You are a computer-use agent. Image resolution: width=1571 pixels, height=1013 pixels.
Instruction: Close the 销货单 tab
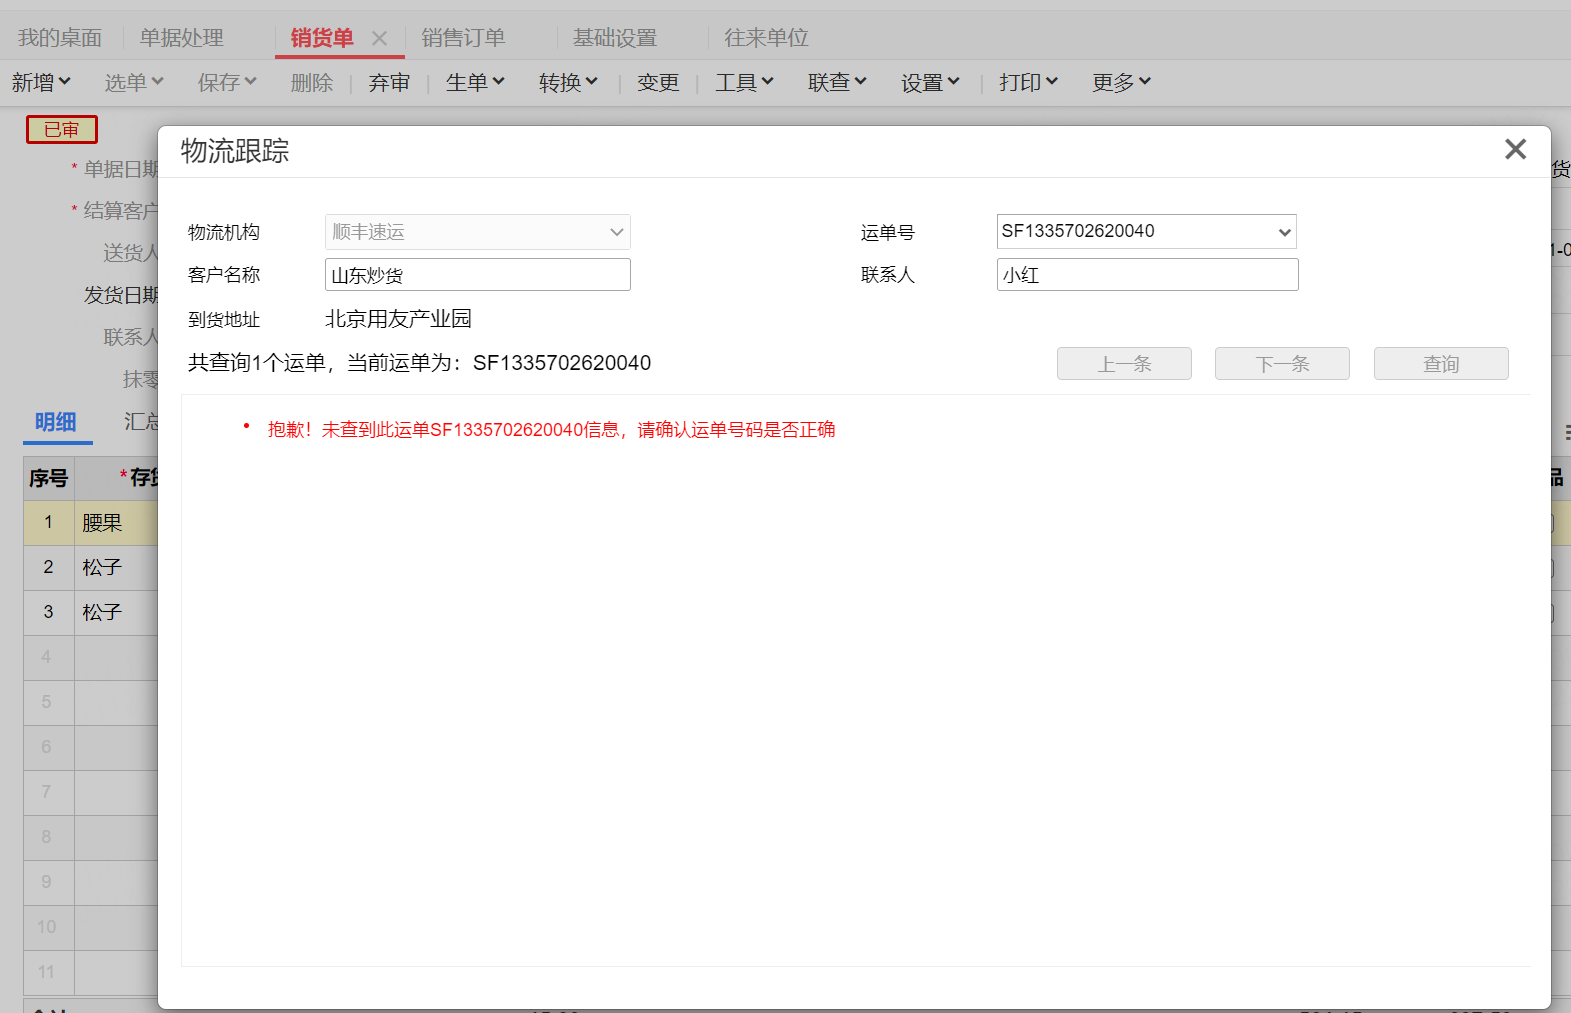pyautogui.click(x=379, y=38)
